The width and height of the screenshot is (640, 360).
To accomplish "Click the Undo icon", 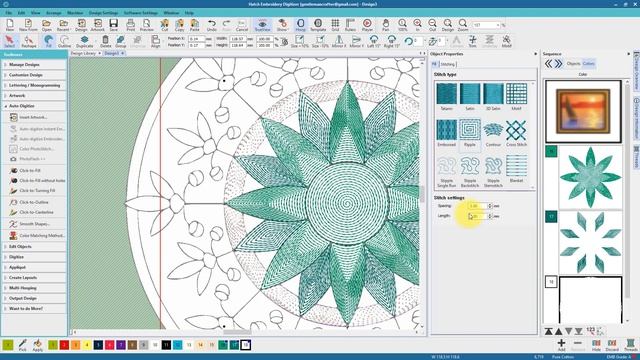I will pyautogui.click(x=211, y=25).
